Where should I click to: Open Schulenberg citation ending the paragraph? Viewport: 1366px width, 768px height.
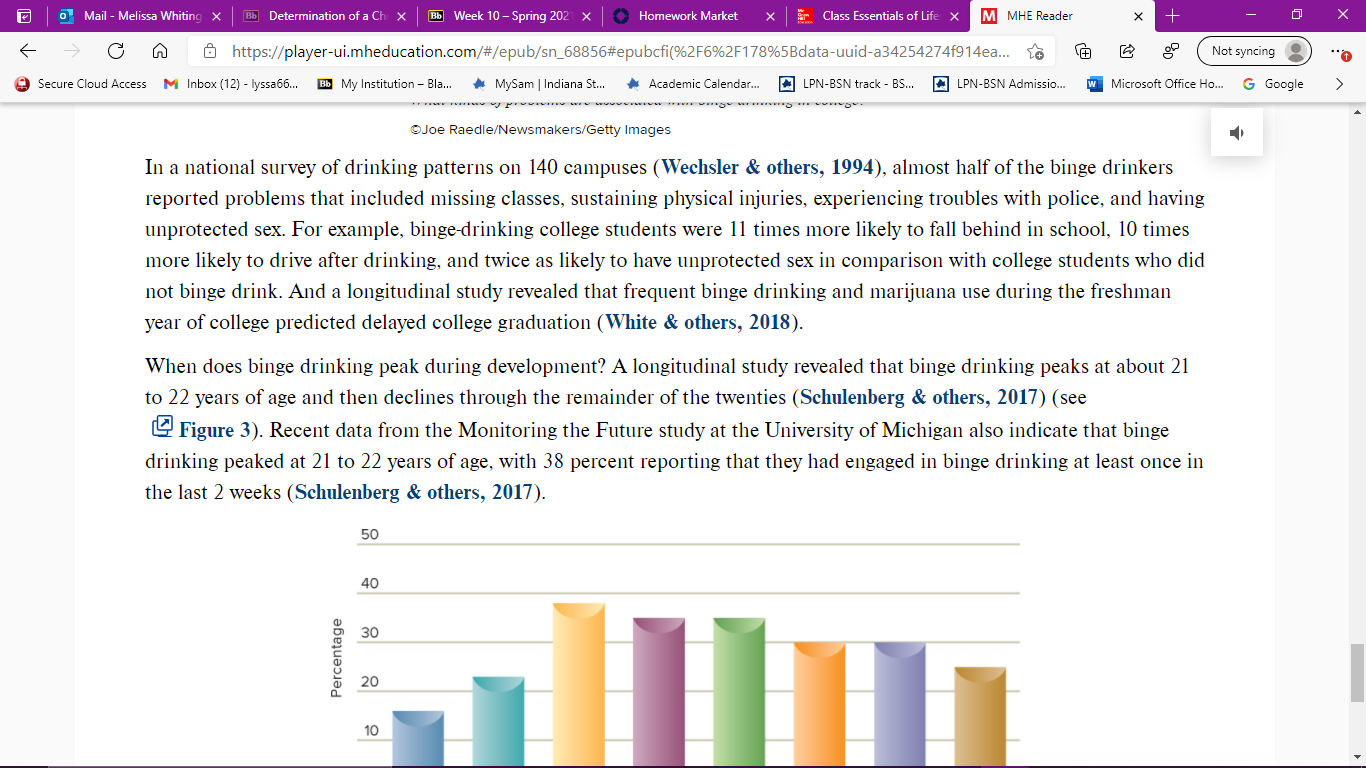point(416,492)
